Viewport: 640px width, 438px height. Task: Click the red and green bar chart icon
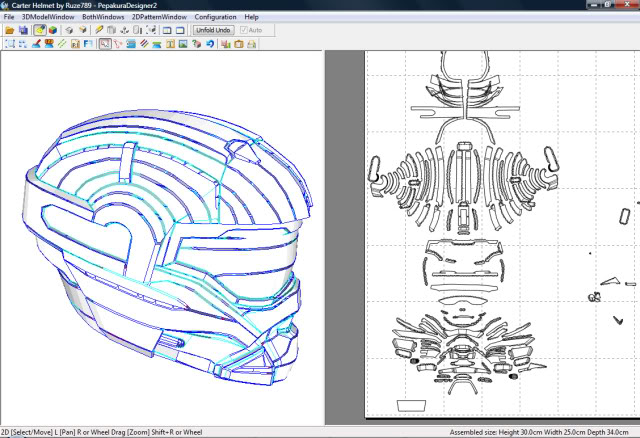226,44
